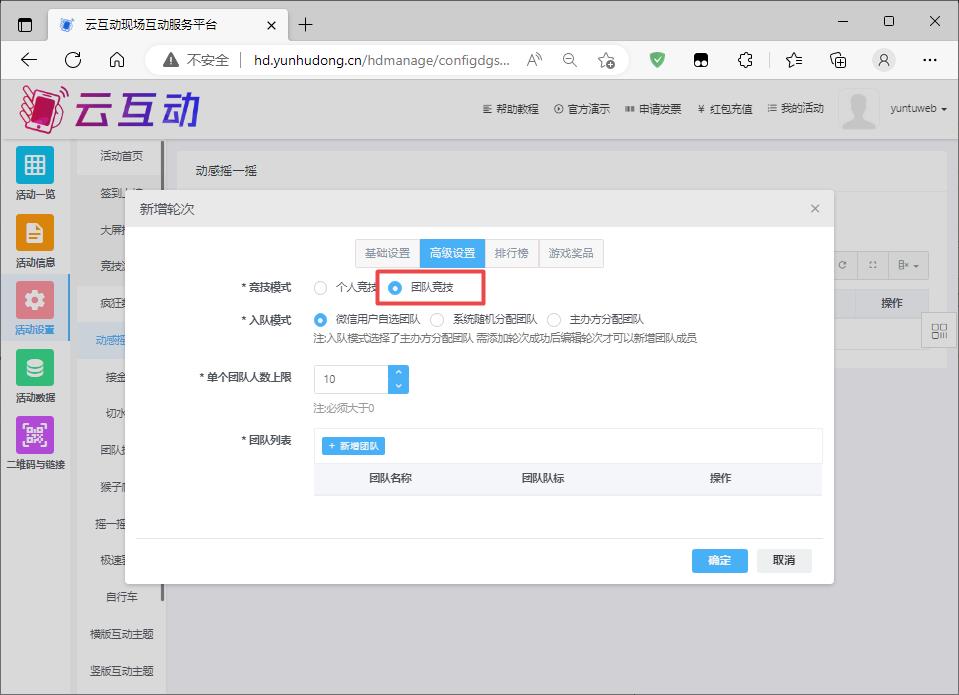Decrease team size limit with down arrow

click(x=398, y=386)
